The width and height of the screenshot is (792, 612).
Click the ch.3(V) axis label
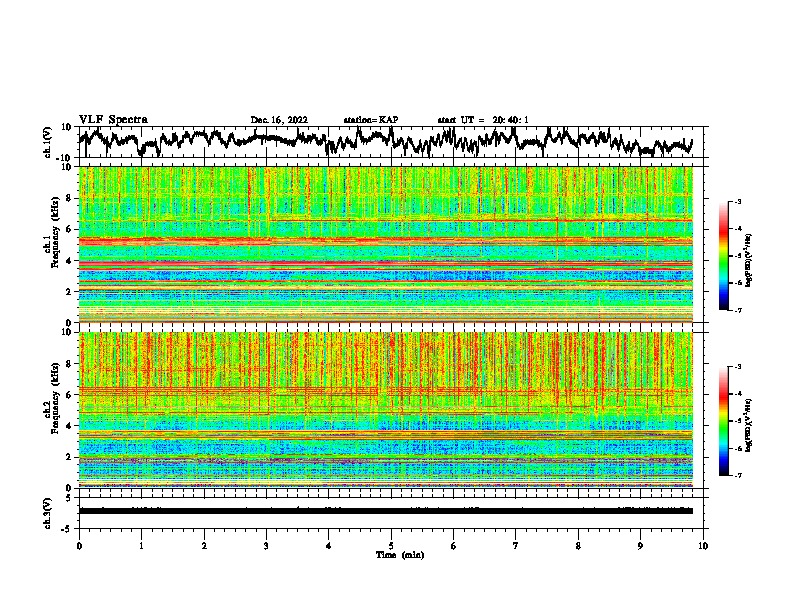(x=48, y=513)
